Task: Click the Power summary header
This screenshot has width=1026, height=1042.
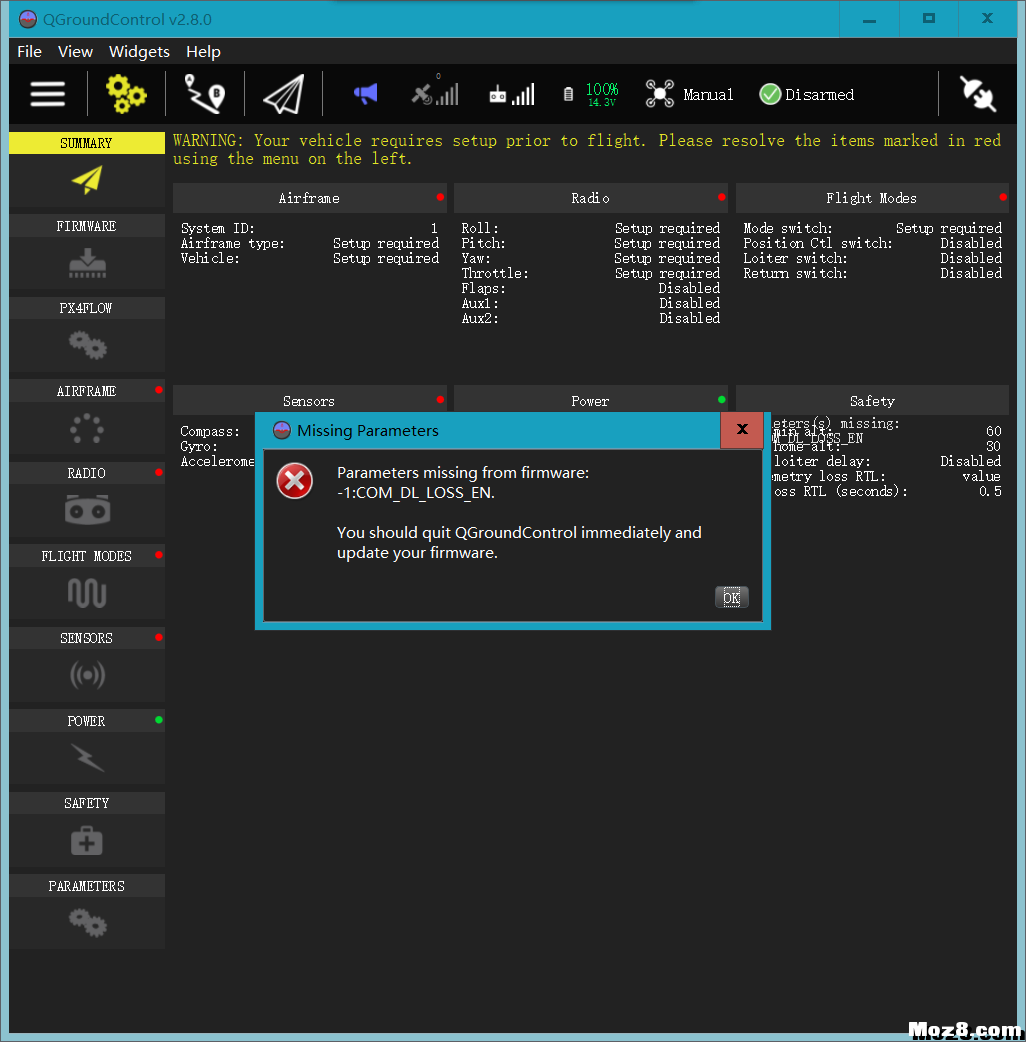Action: tap(590, 401)
